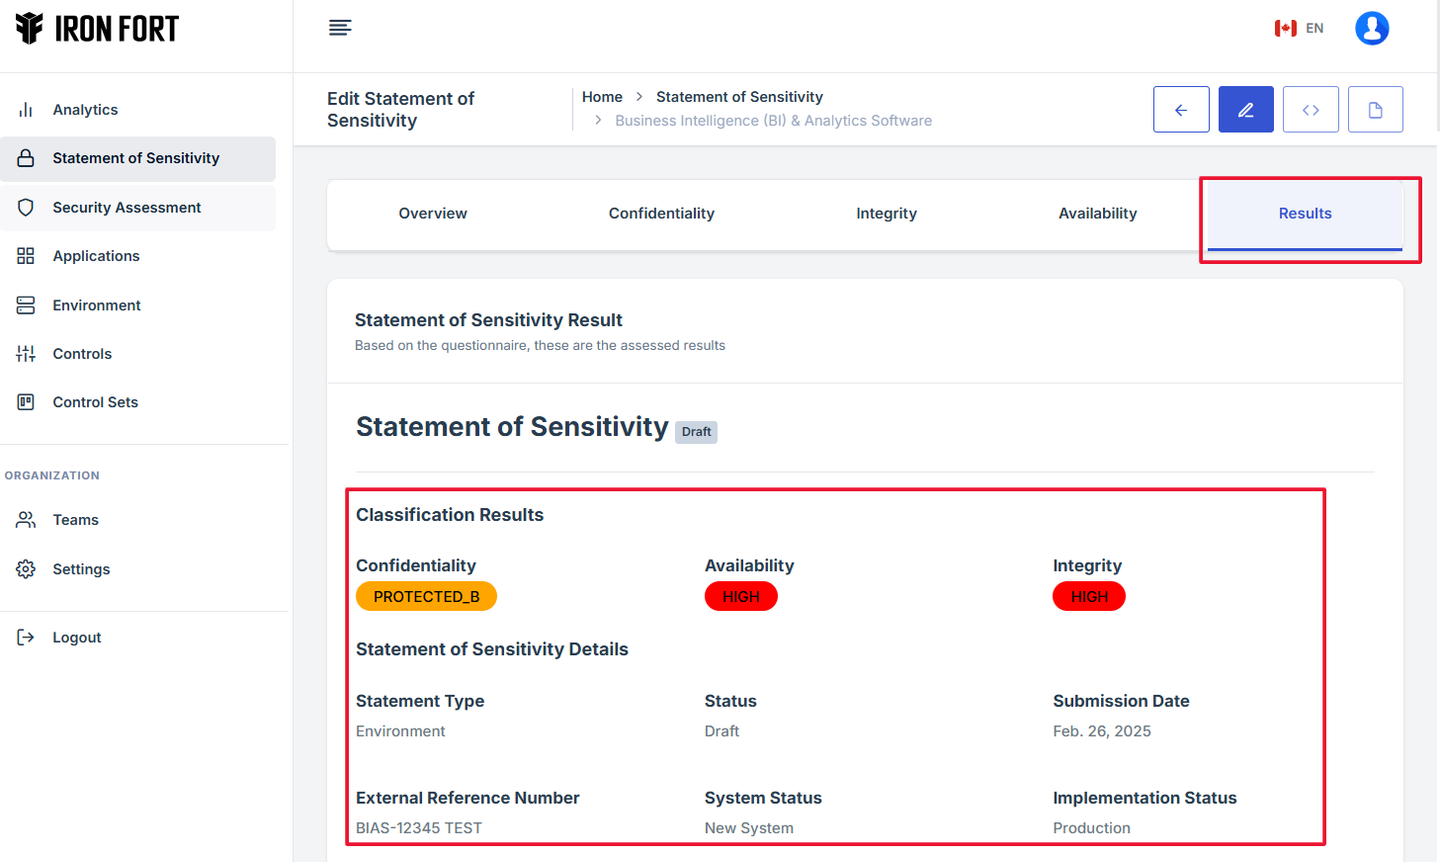This screenshot has width=1440, height=862.
Task: Open the code view icon button
Action: pyautogui.click(x=1310, y=110)
